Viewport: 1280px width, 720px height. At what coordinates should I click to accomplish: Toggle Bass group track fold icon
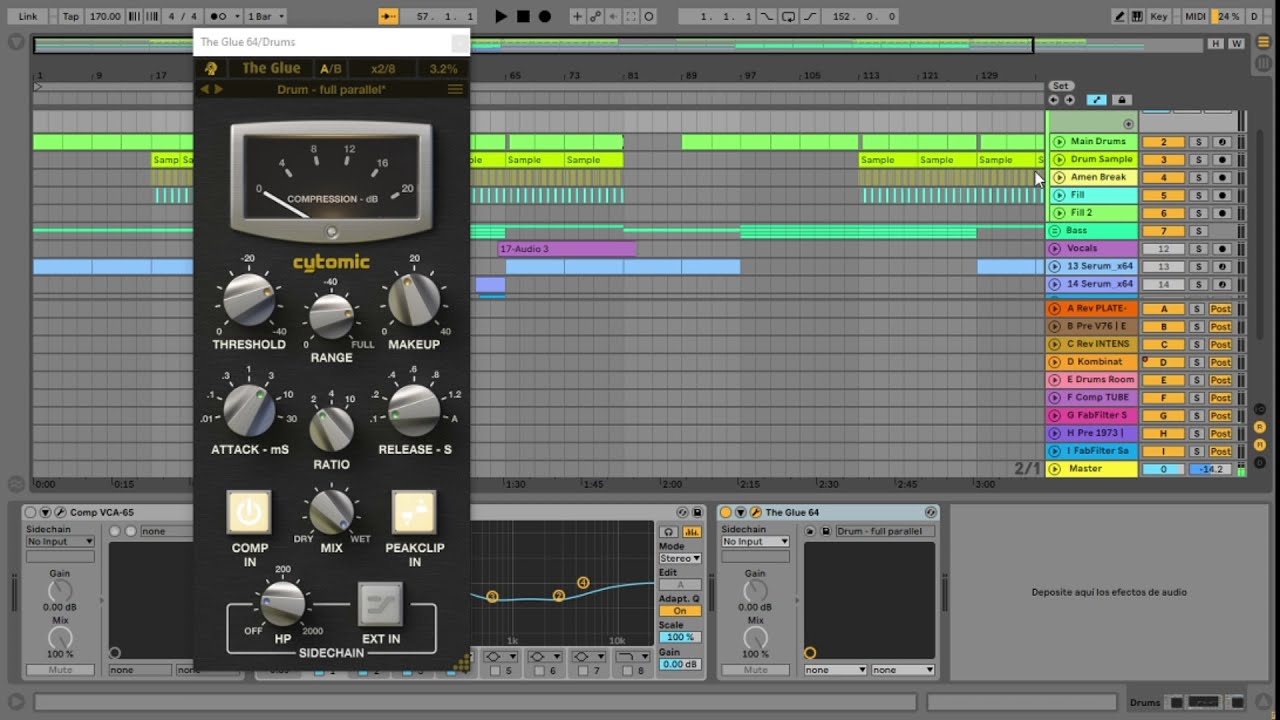pos(1054,231)
